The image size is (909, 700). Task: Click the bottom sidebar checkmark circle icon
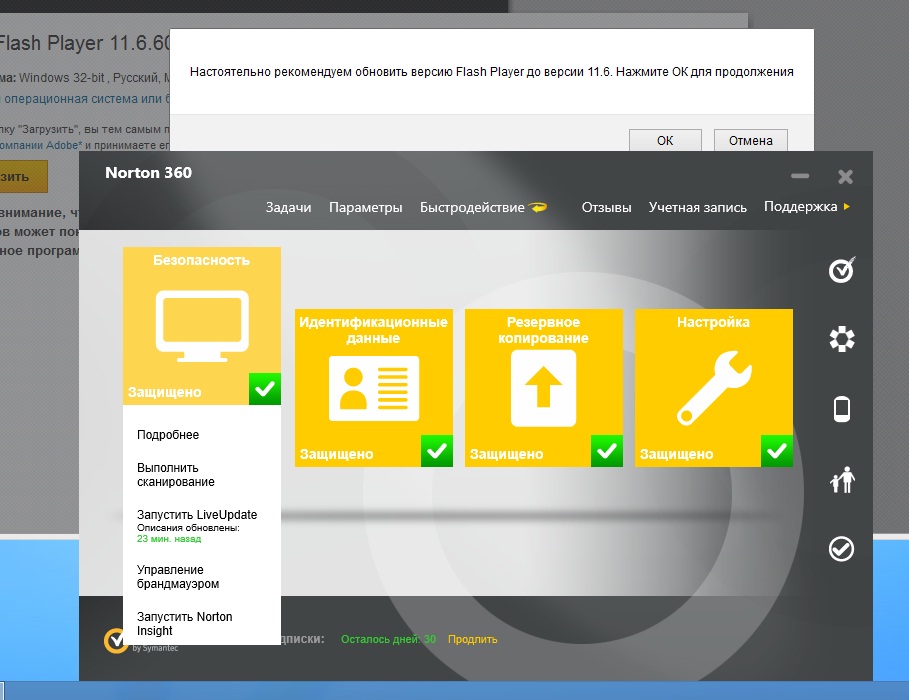point(841,549)
